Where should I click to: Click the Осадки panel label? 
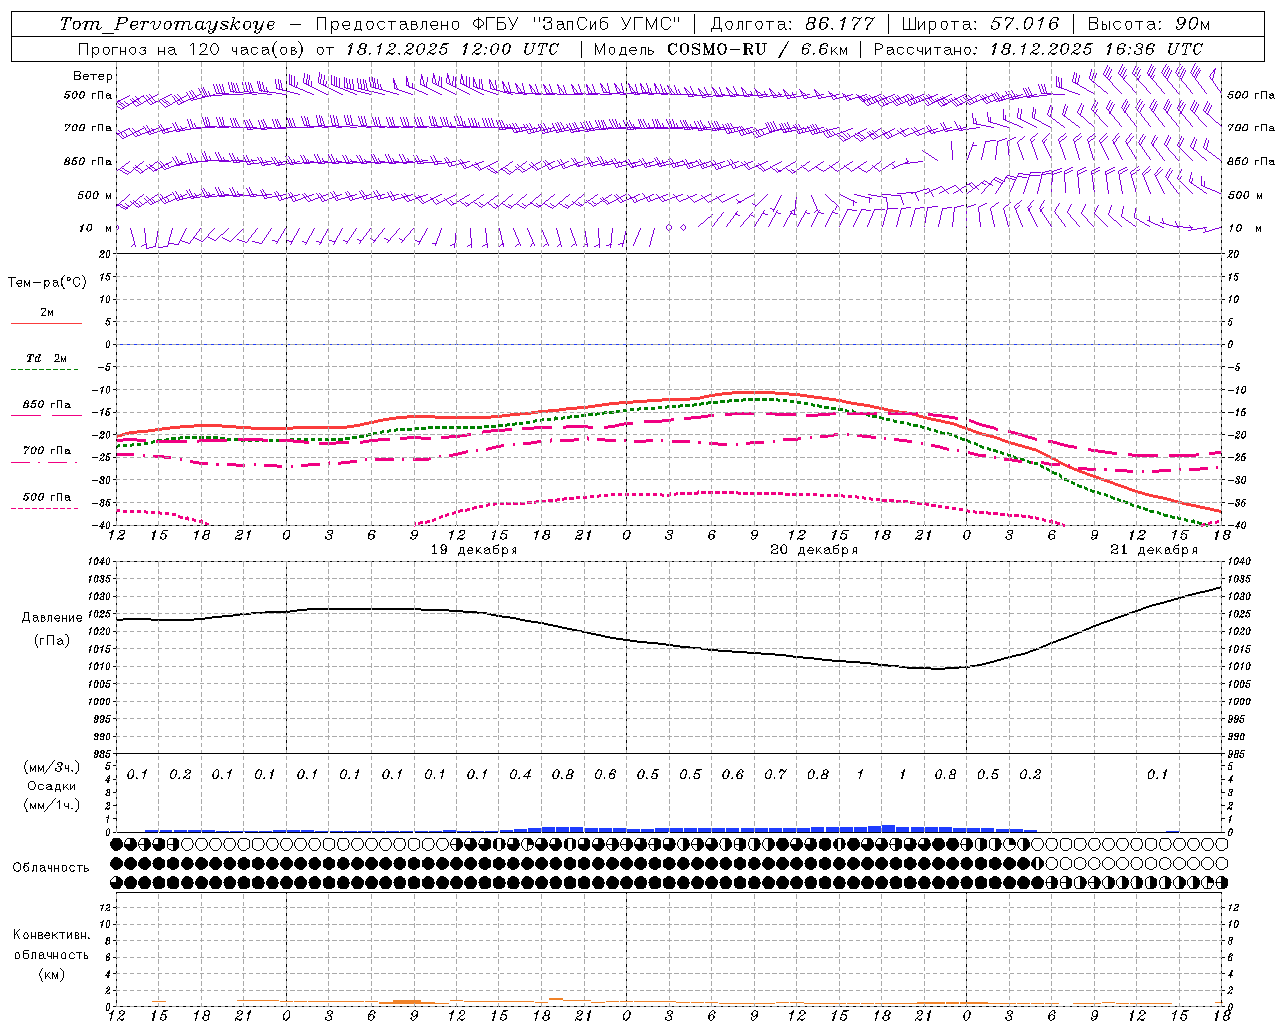[51, 786]
